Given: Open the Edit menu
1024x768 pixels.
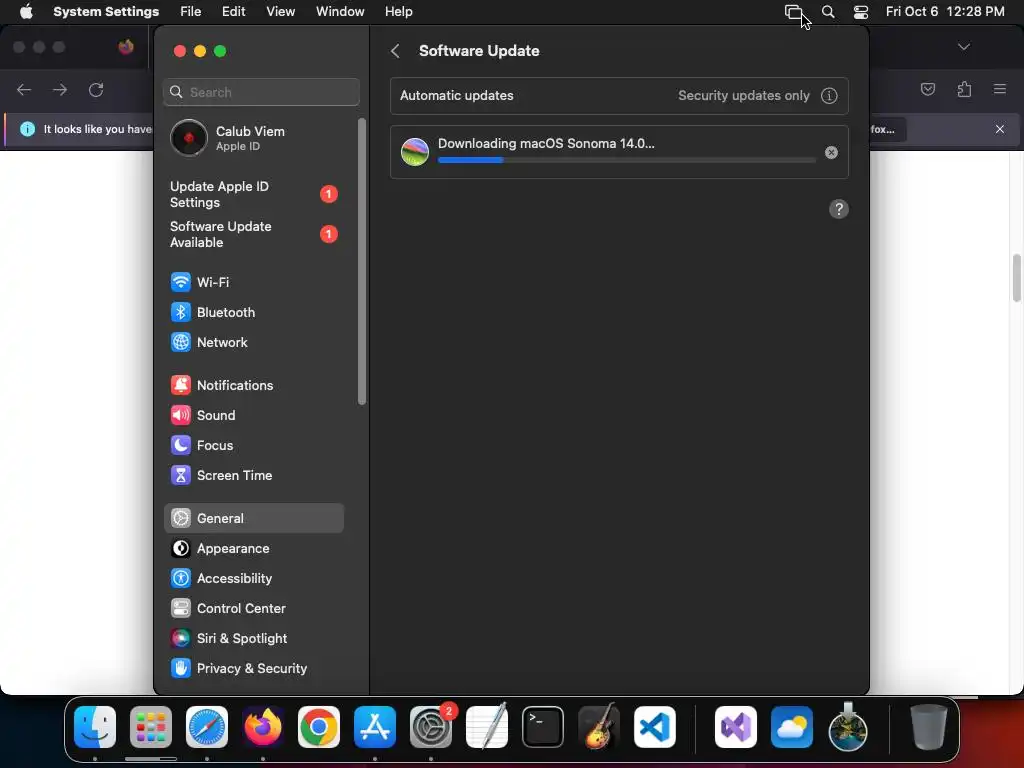Looking at the screenshot, I should pos(233,12).
